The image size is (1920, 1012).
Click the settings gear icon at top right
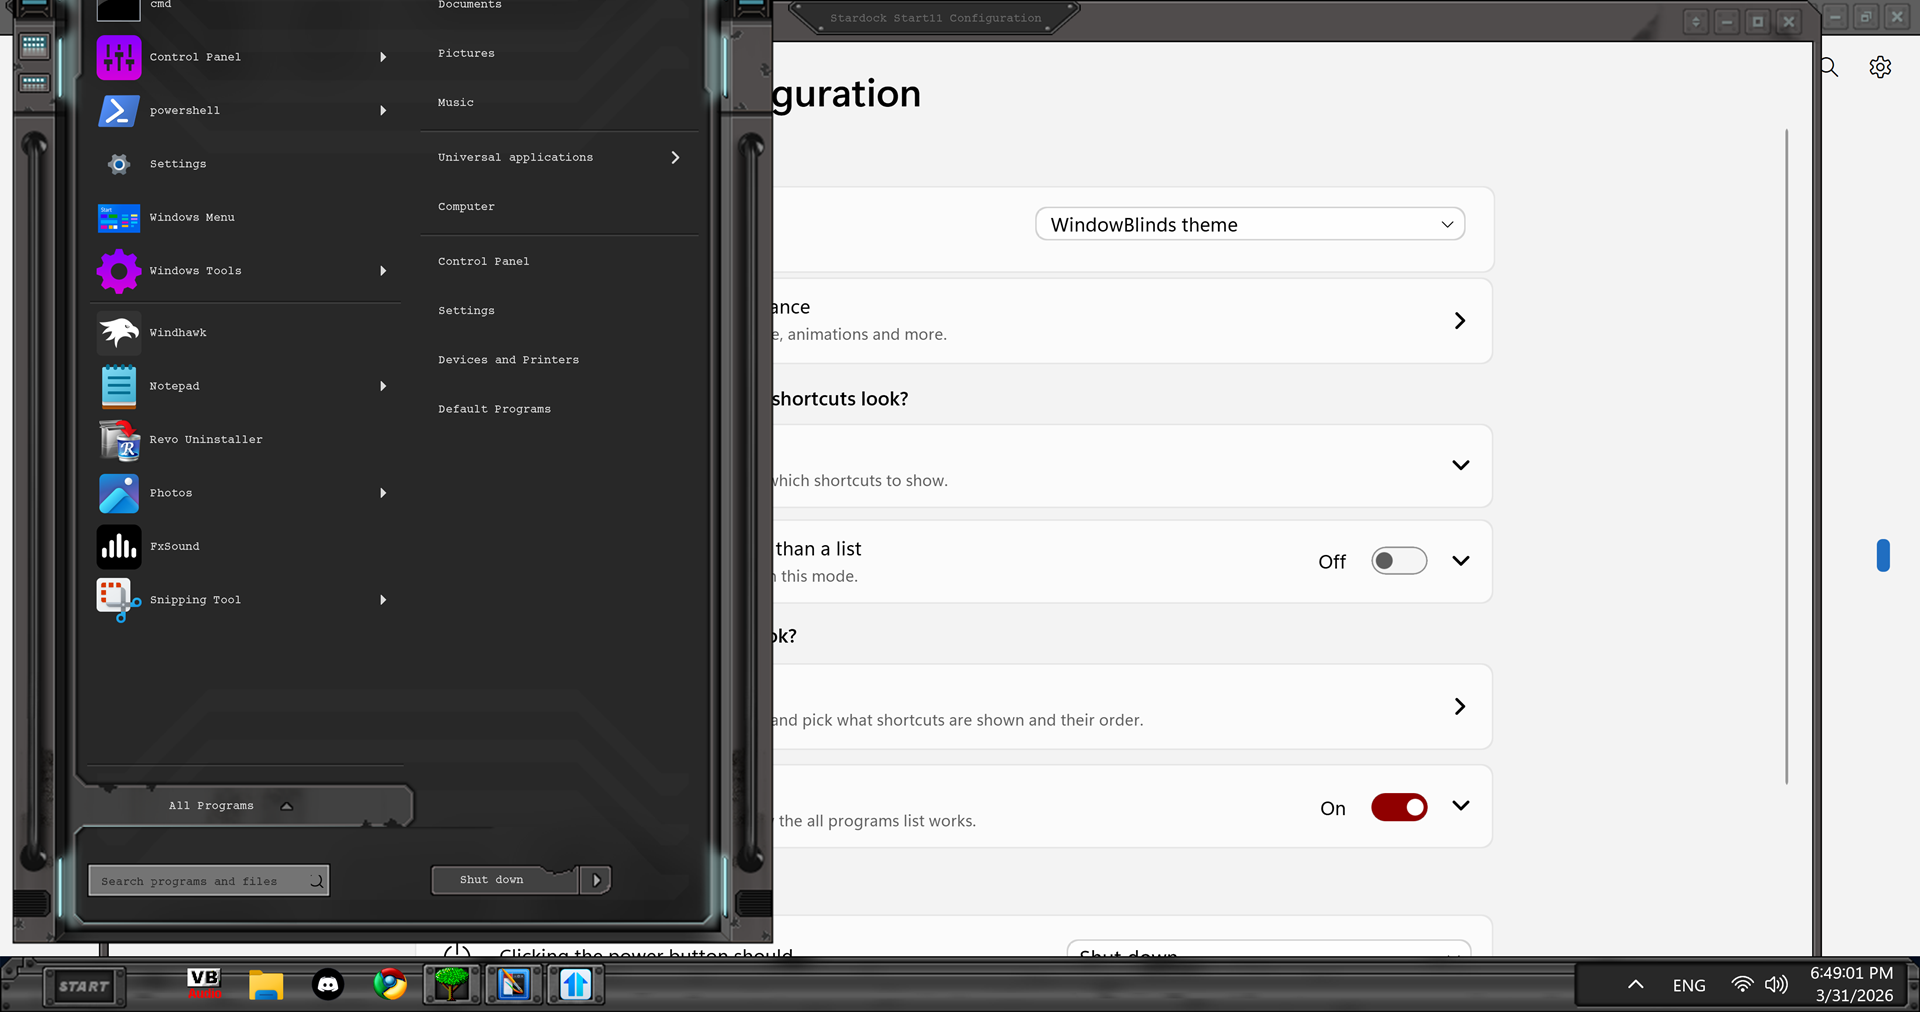pyautogui.click(x=1880, y=67)
